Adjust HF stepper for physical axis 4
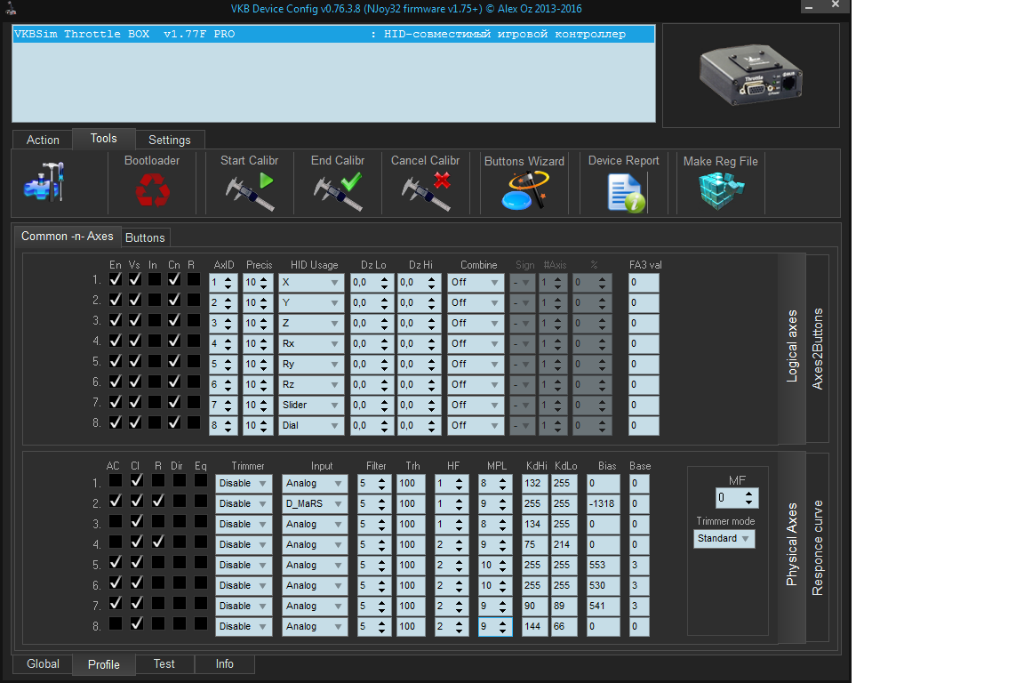 459,545
